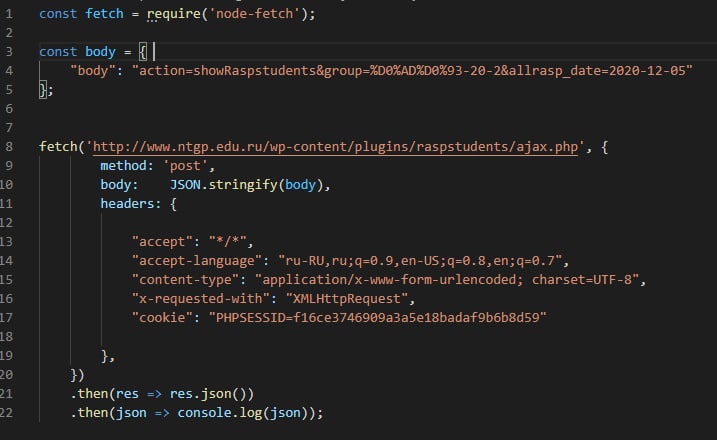This screenshot has height=440, width=717.
Task: Click the URL string in the fetch call
Action: coord(335,147)
